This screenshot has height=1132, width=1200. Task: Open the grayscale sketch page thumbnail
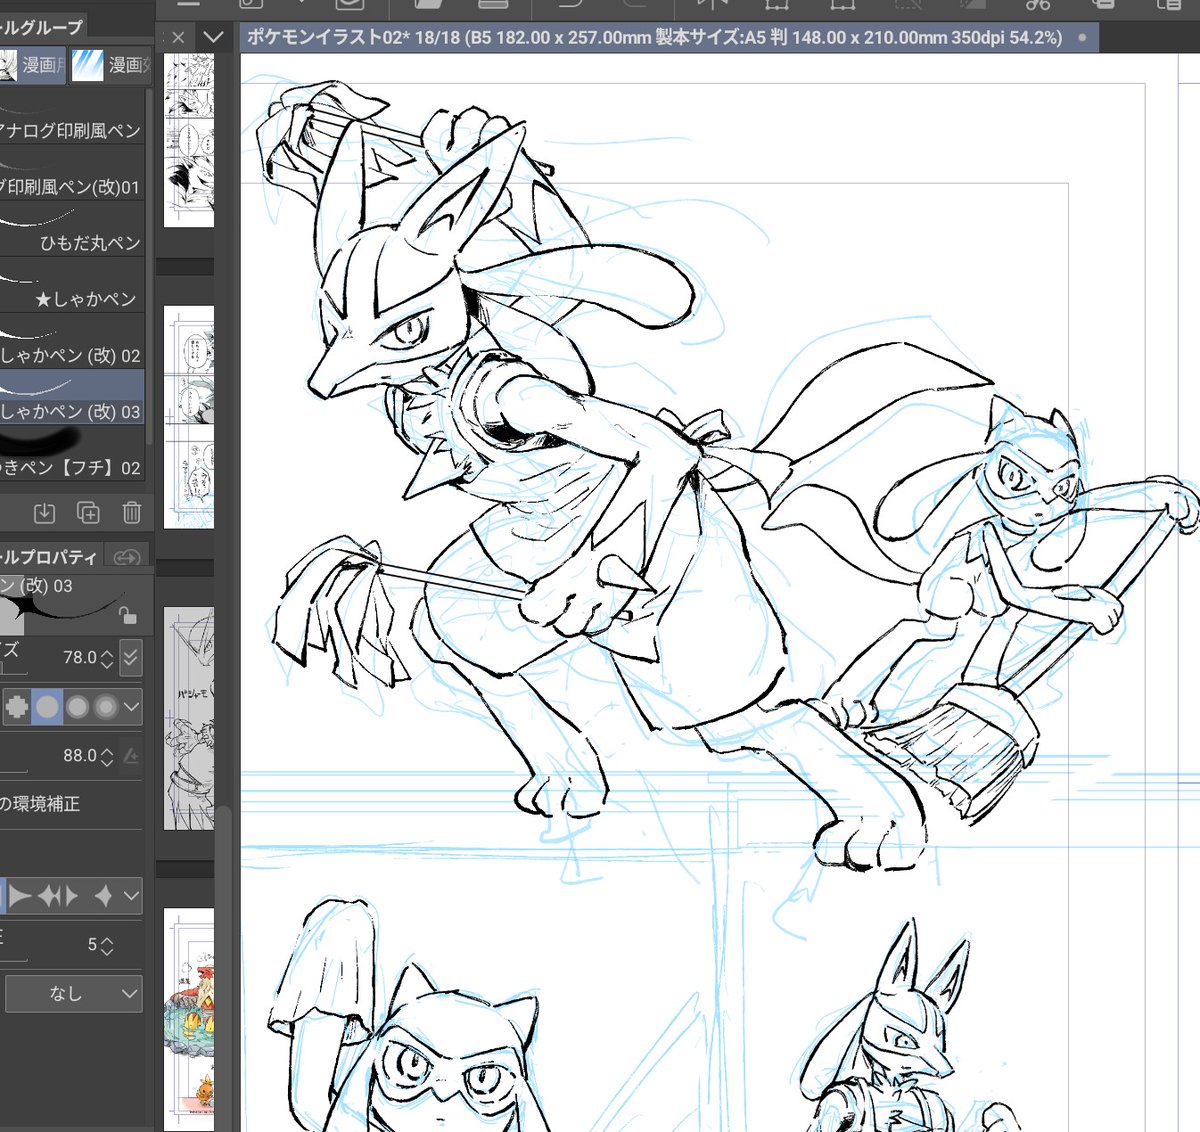pyautogui.click(x=189, y=718)
